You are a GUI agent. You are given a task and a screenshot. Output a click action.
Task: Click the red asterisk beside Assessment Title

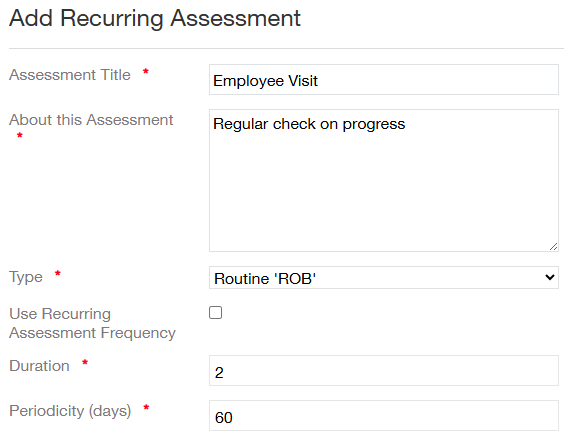[146, 71]
